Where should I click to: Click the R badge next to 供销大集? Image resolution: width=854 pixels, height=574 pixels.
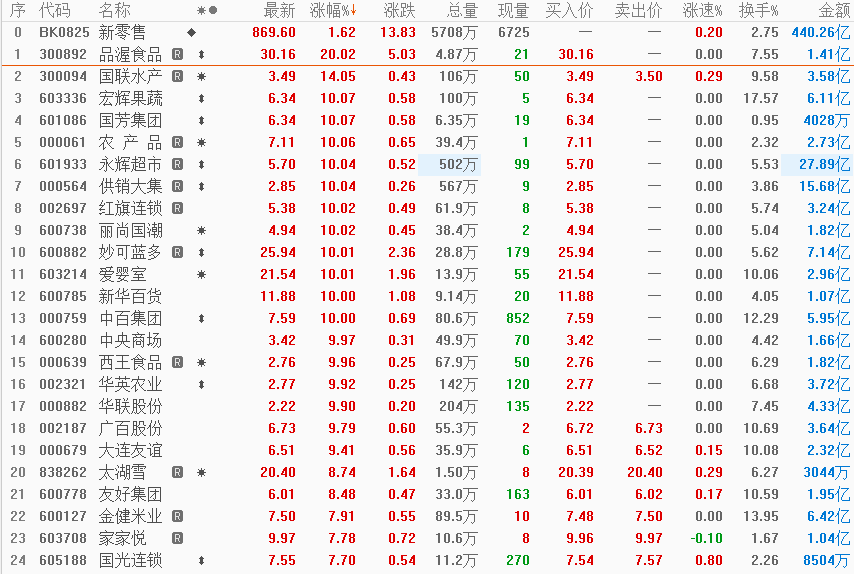point(178,186)
